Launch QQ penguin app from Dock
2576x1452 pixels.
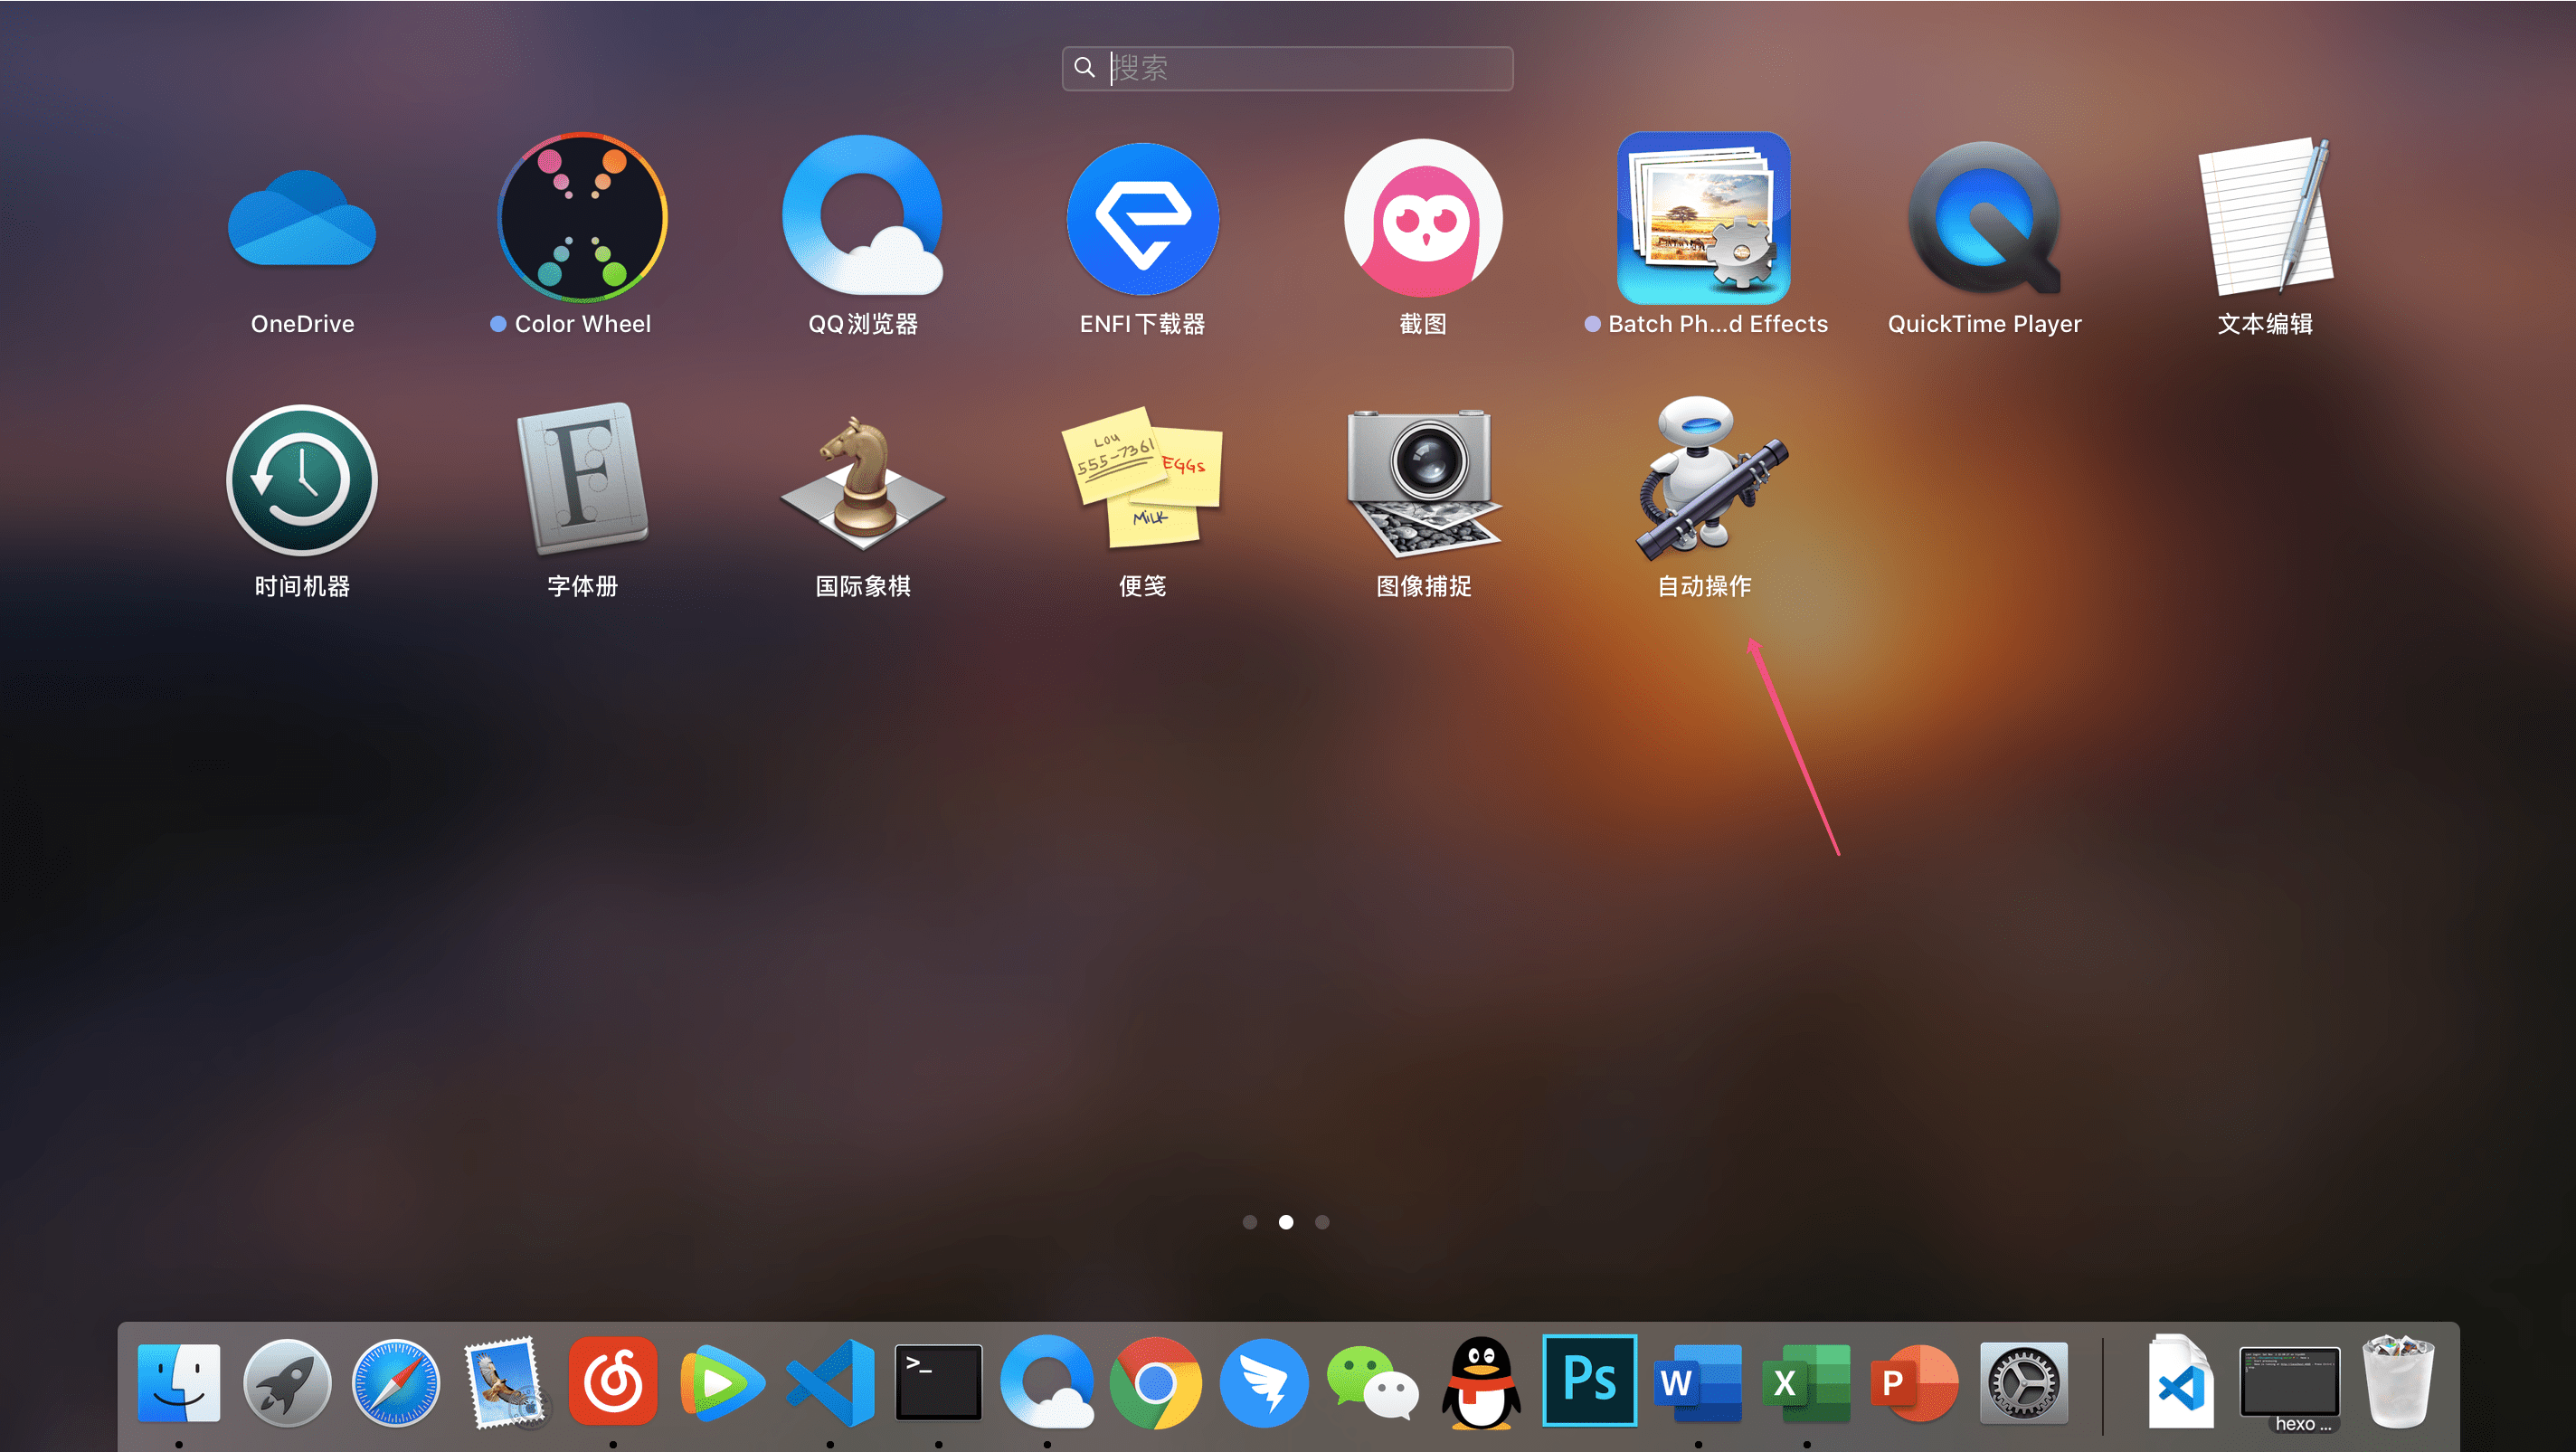1481,1383
